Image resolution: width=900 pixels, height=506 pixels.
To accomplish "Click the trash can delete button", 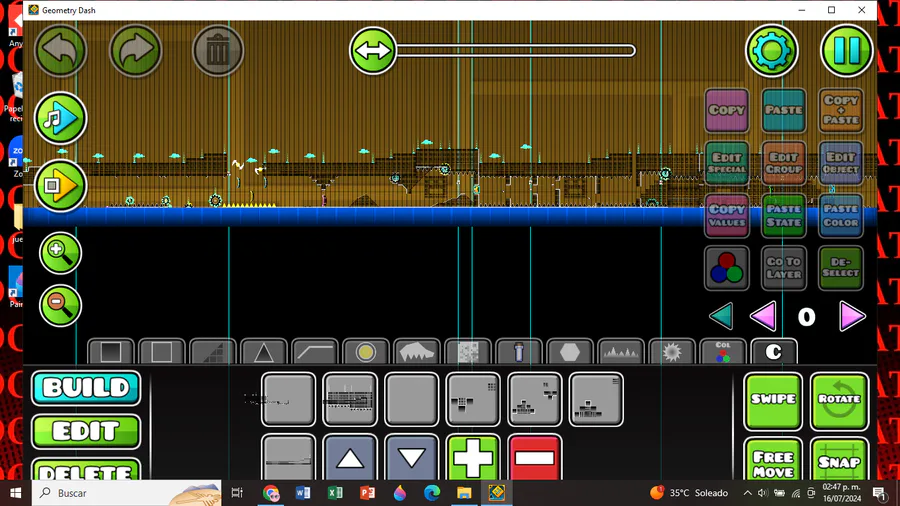I will 218,51.
